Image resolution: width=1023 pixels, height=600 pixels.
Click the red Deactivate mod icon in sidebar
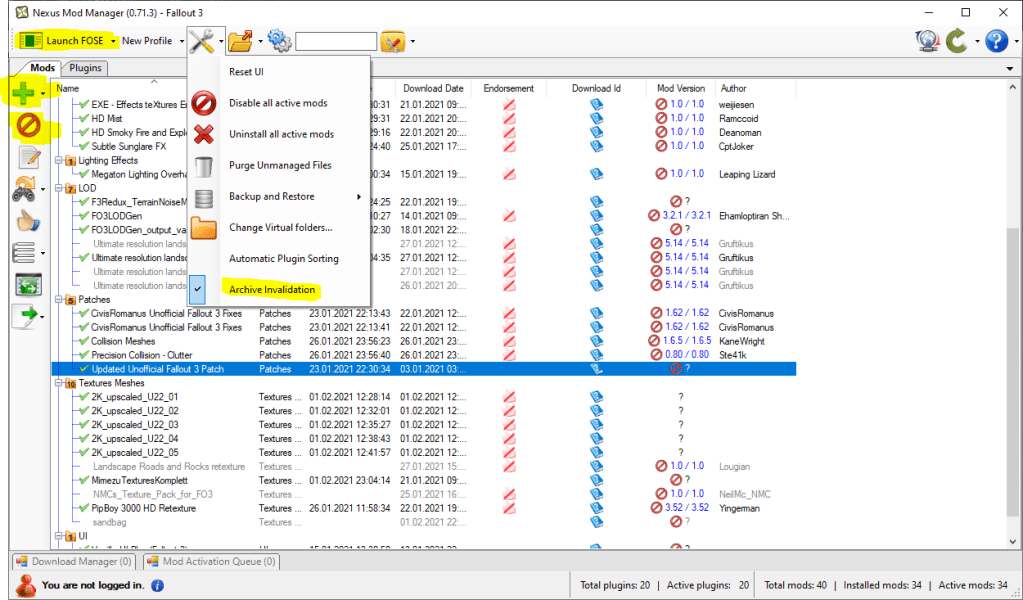(27, 126)
